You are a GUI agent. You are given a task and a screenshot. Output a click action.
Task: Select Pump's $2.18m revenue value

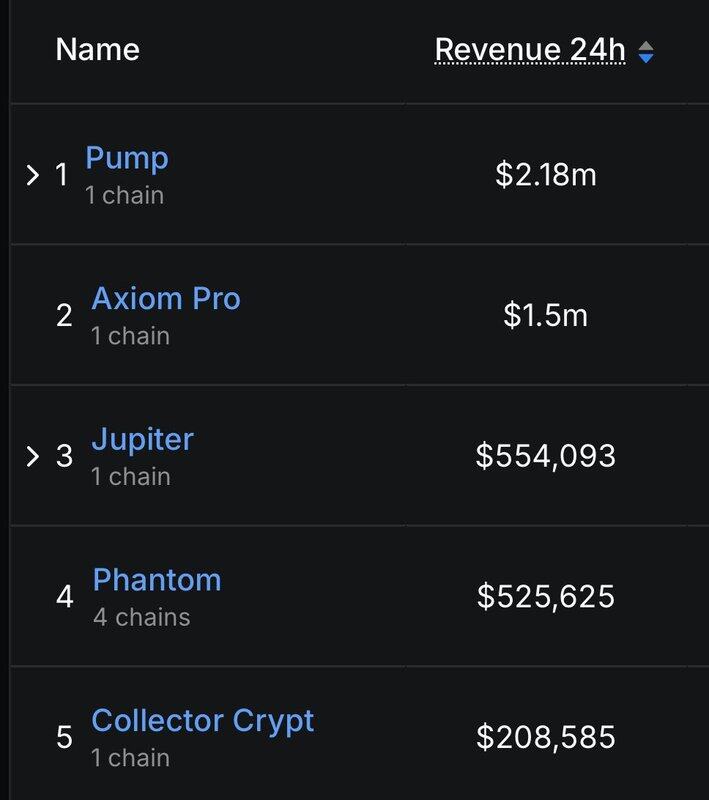coord(546,174)
